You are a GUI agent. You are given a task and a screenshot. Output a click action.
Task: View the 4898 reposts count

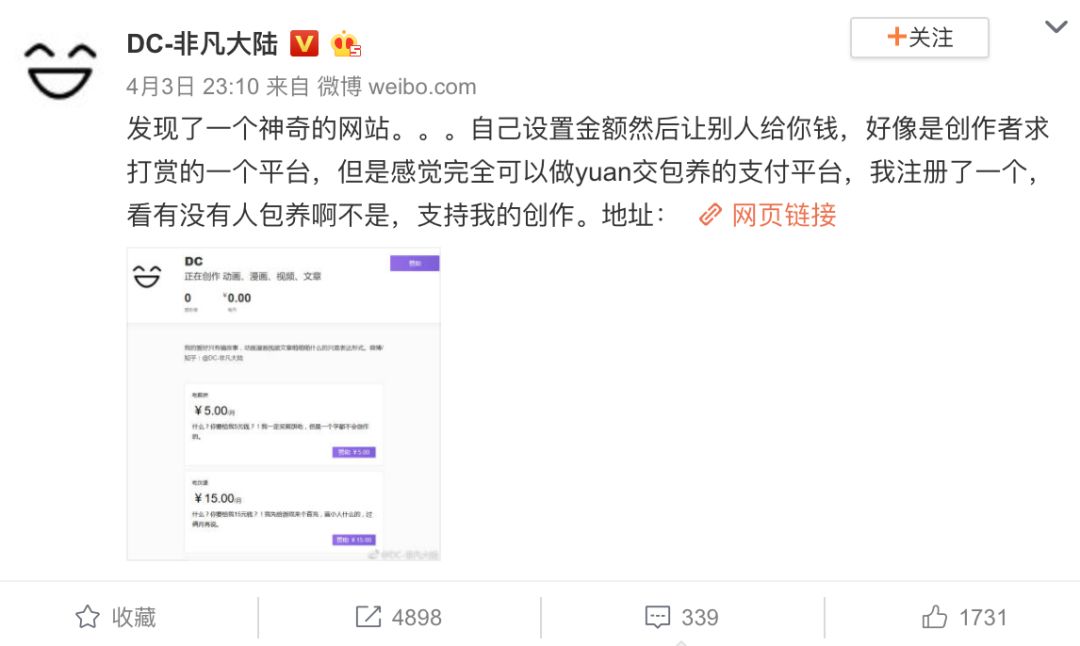click(417, 617)
